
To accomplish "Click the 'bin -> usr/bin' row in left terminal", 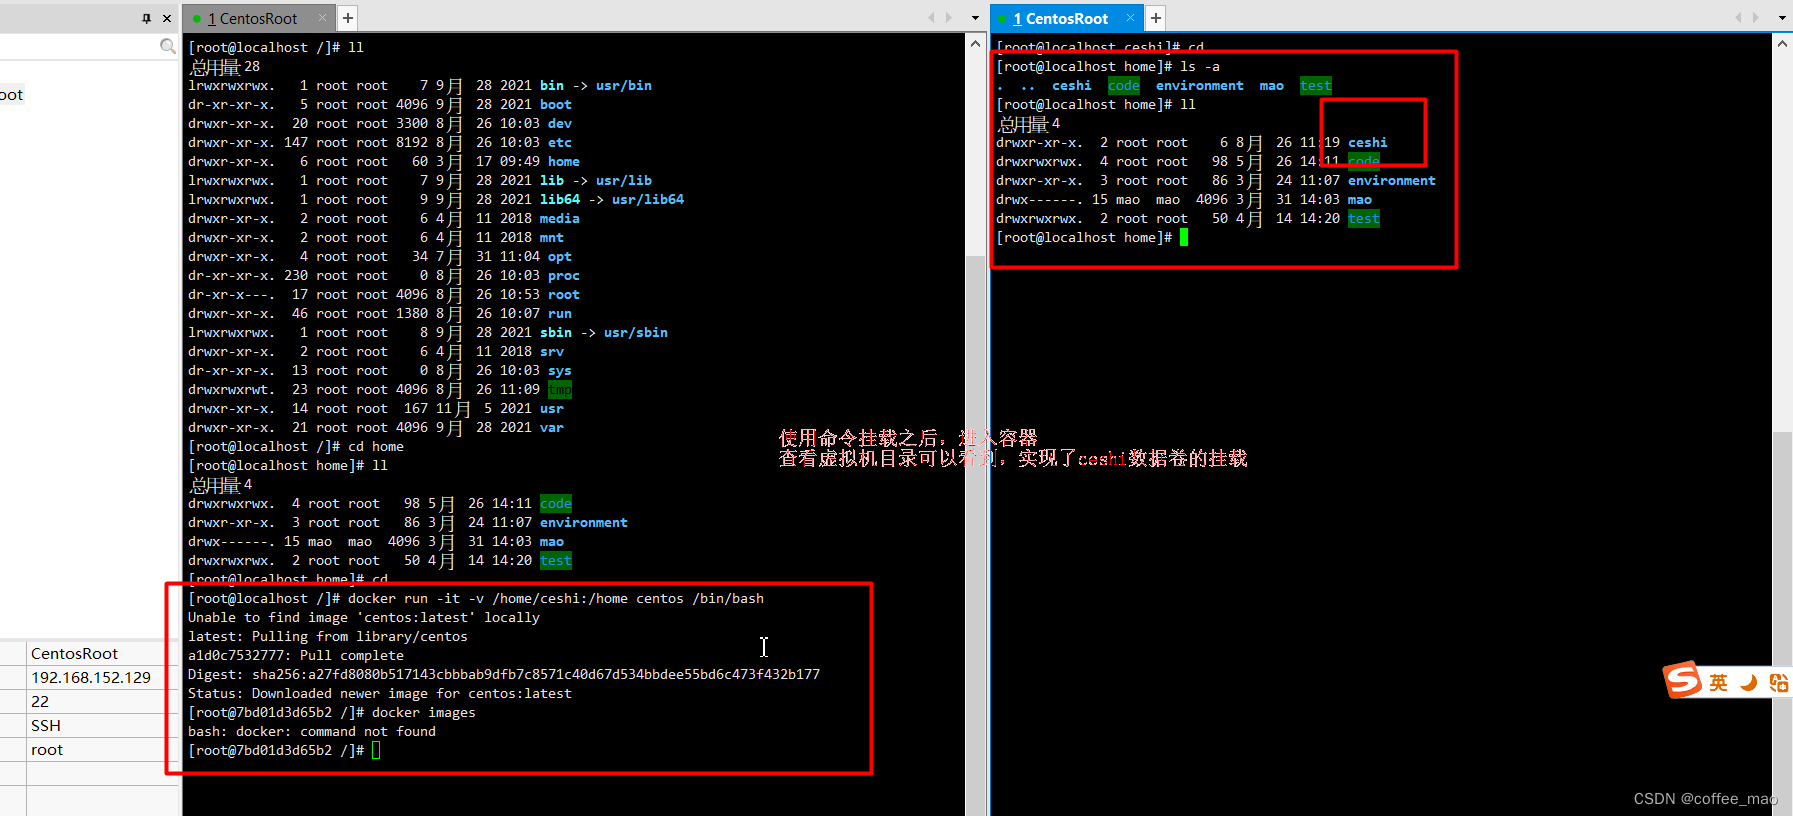I will [x=420, y=85].
